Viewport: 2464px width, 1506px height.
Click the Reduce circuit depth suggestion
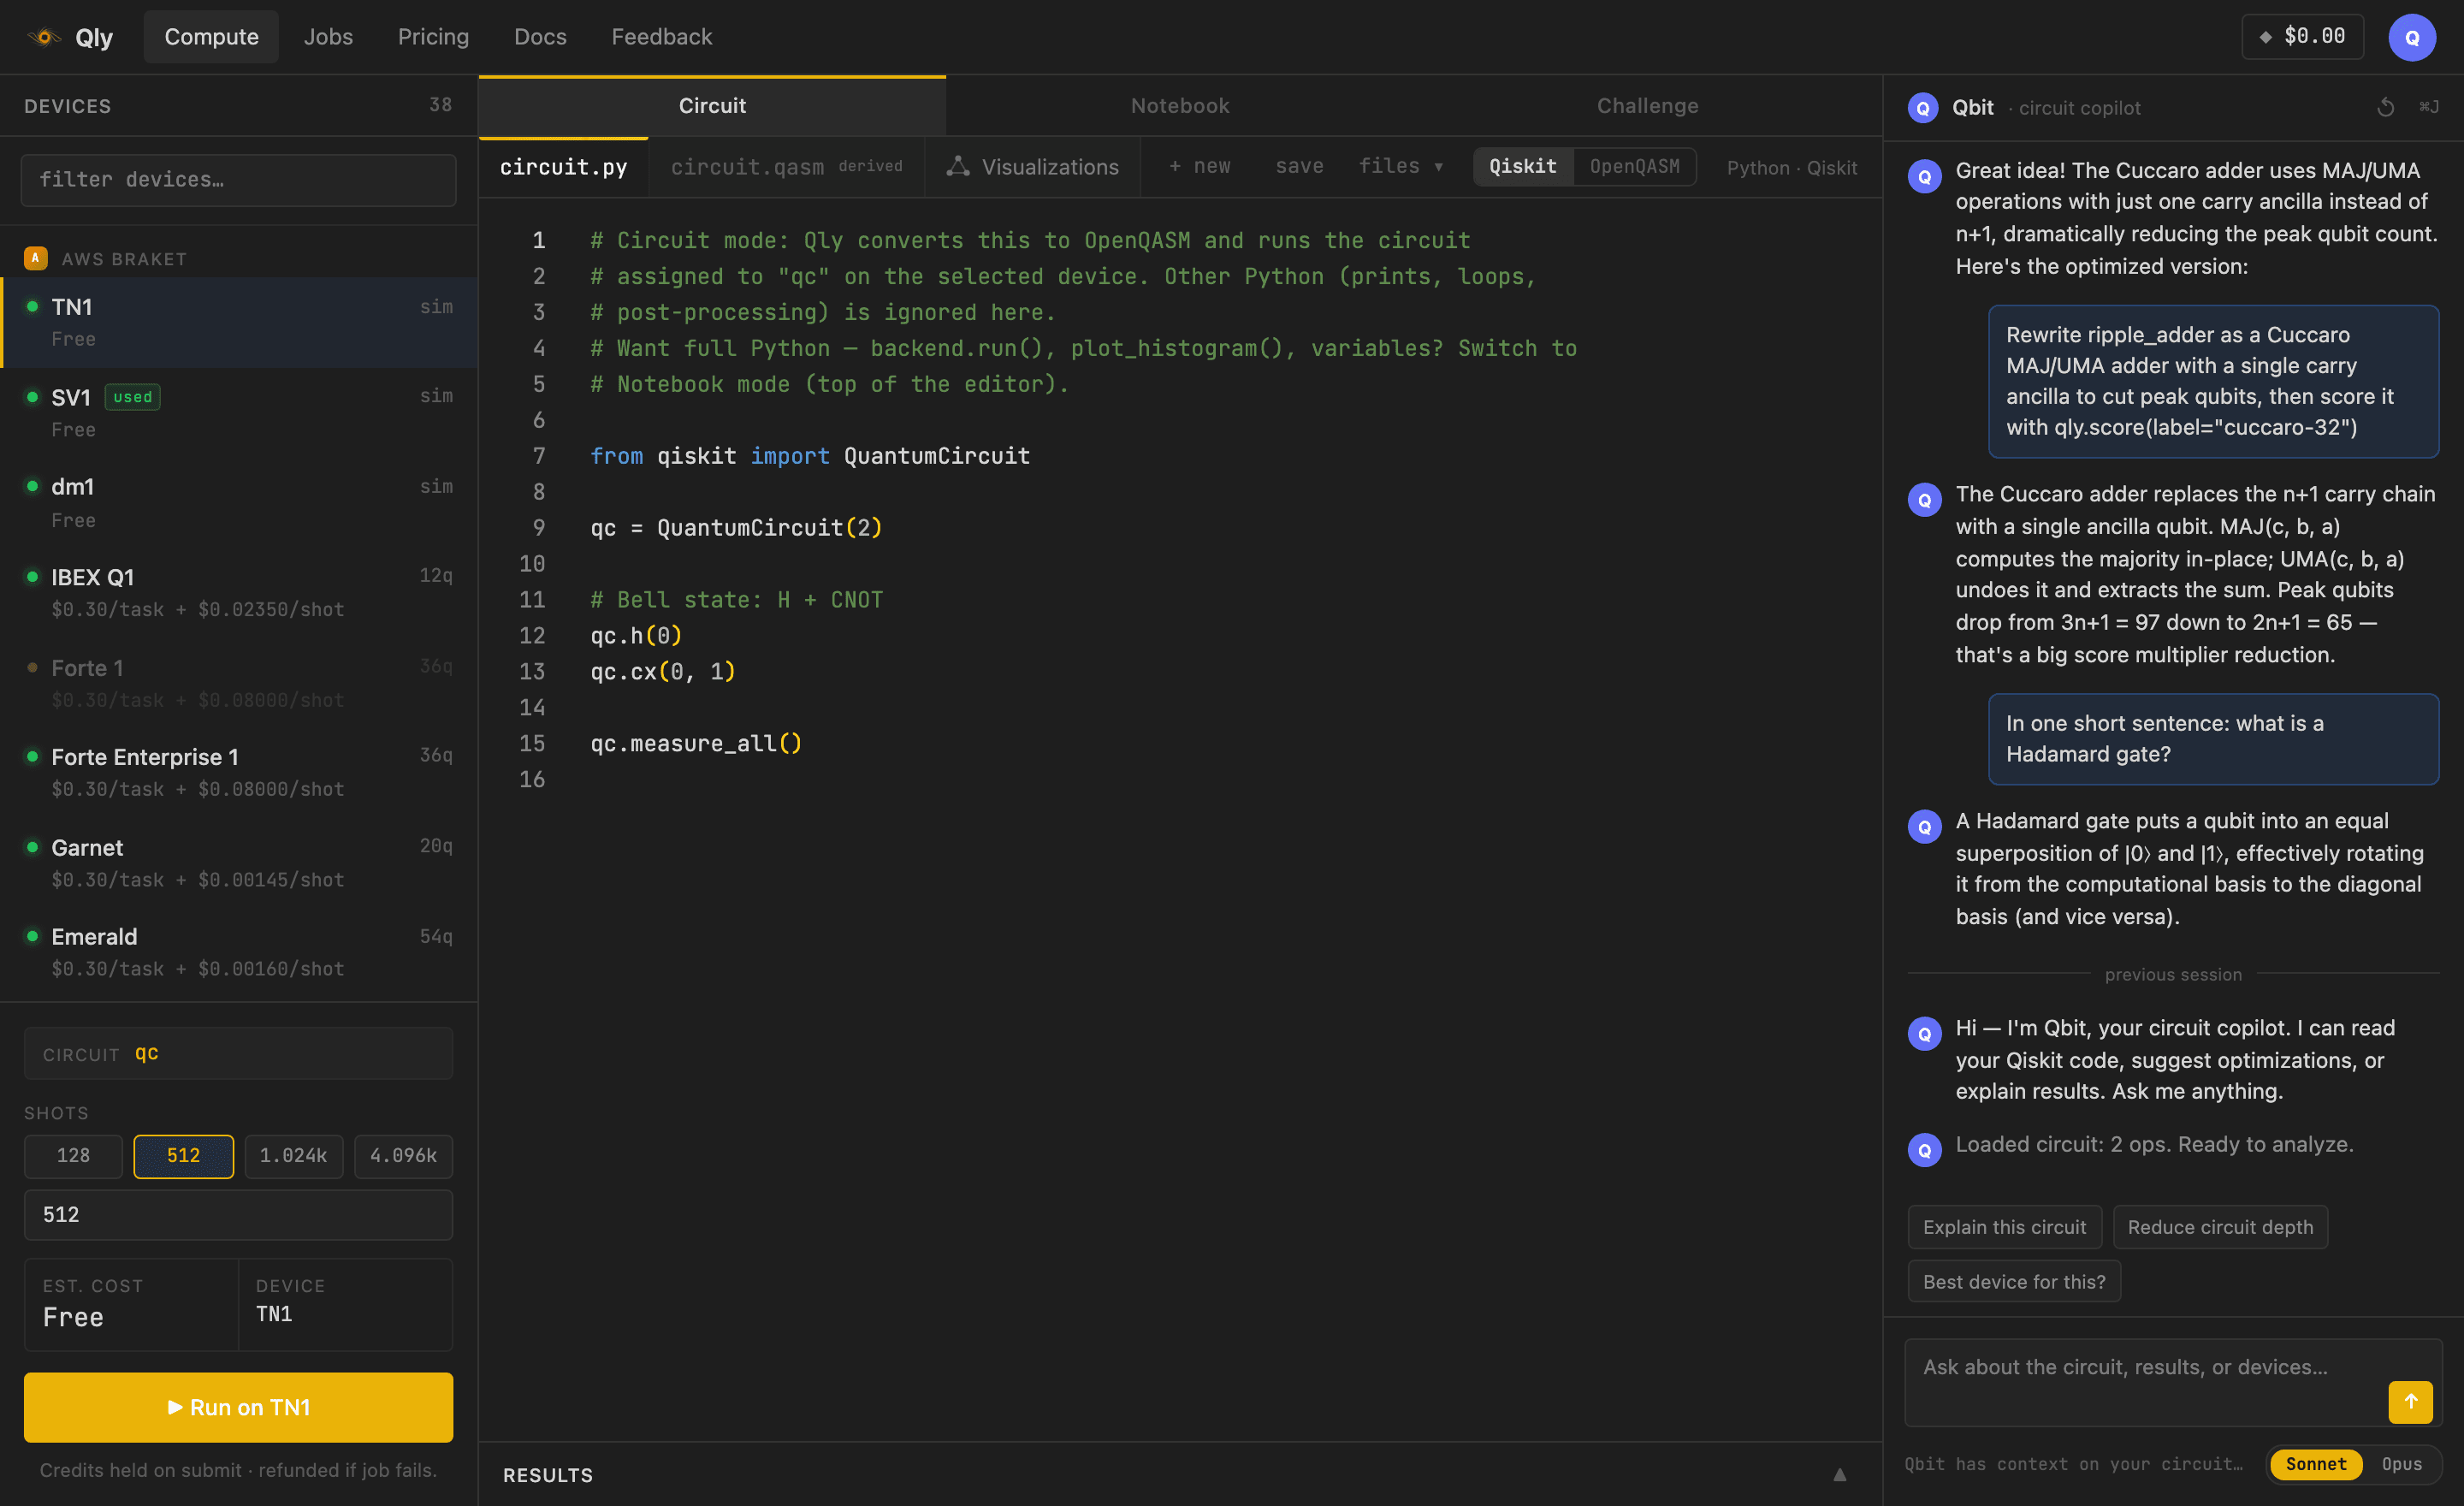[x=2220, y=1227]
